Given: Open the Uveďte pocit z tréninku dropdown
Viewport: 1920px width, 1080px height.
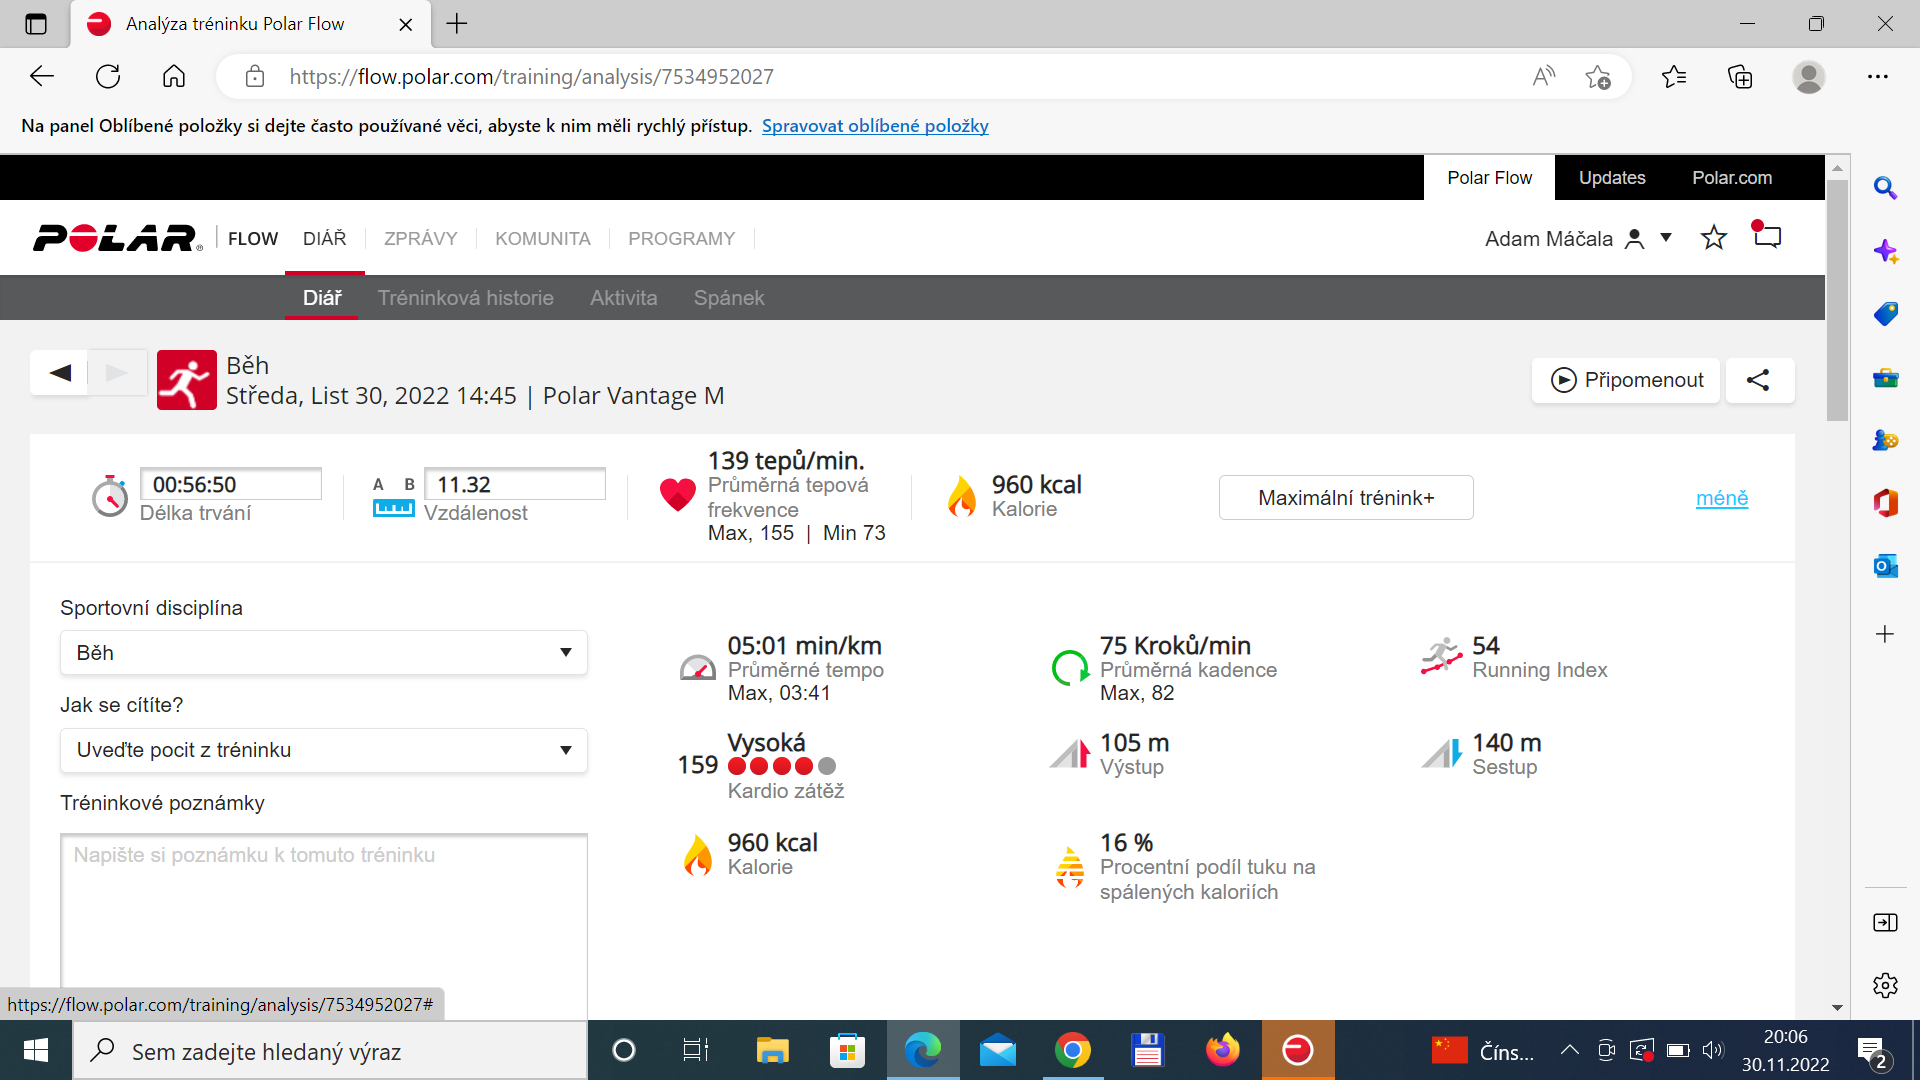Looking at the screenshot, I should pos(324,750).
